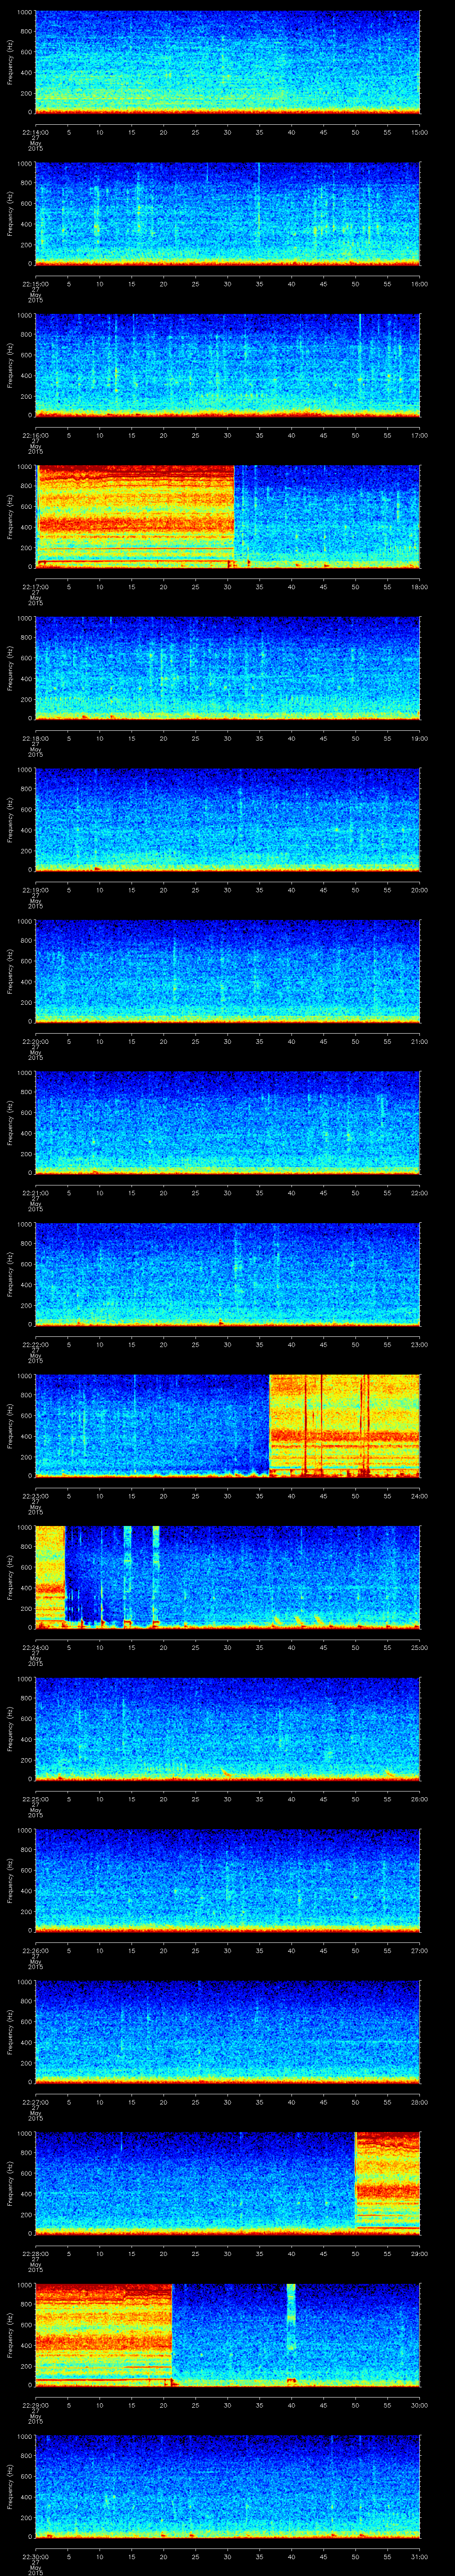Click the 22:16:00 start time label

(x=35, y=435)
